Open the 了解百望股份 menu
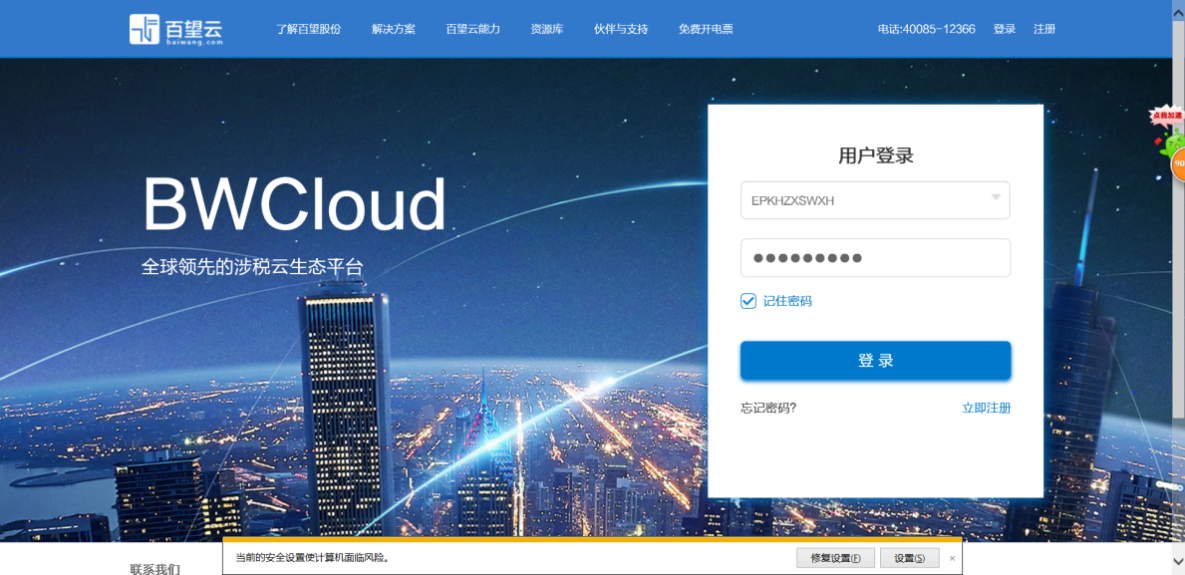Screen dimensions: 1185x575 [x=308, y=29]
